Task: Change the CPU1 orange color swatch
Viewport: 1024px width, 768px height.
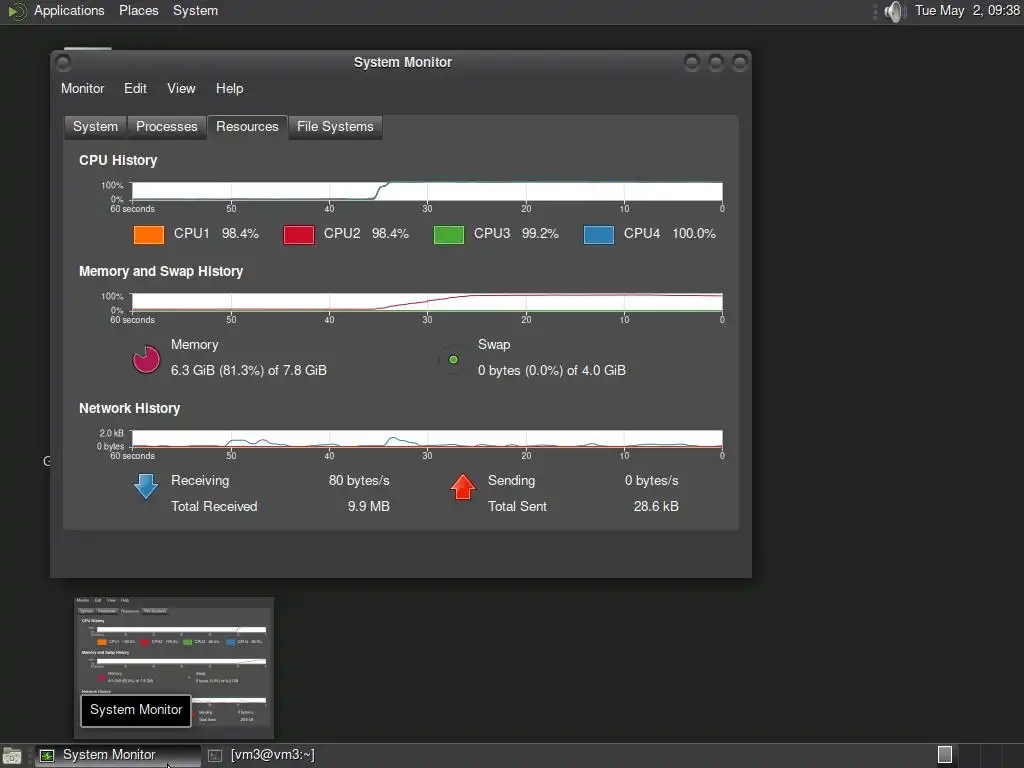Action: 149,234
